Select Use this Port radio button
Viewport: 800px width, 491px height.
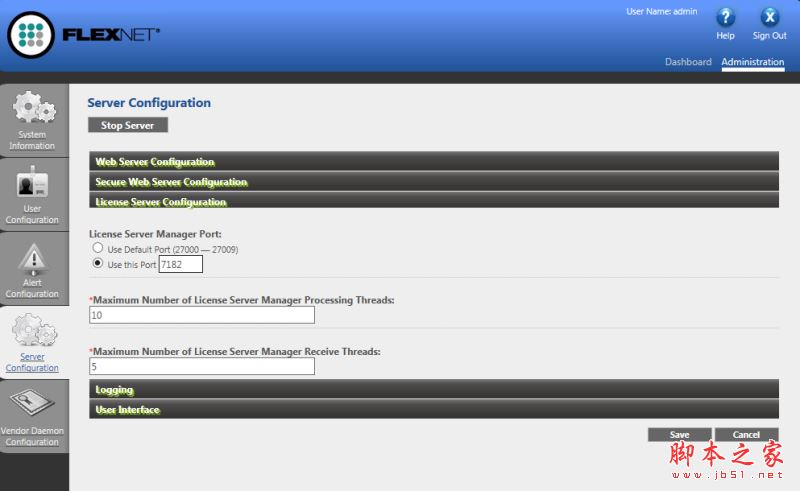(97, 263)
